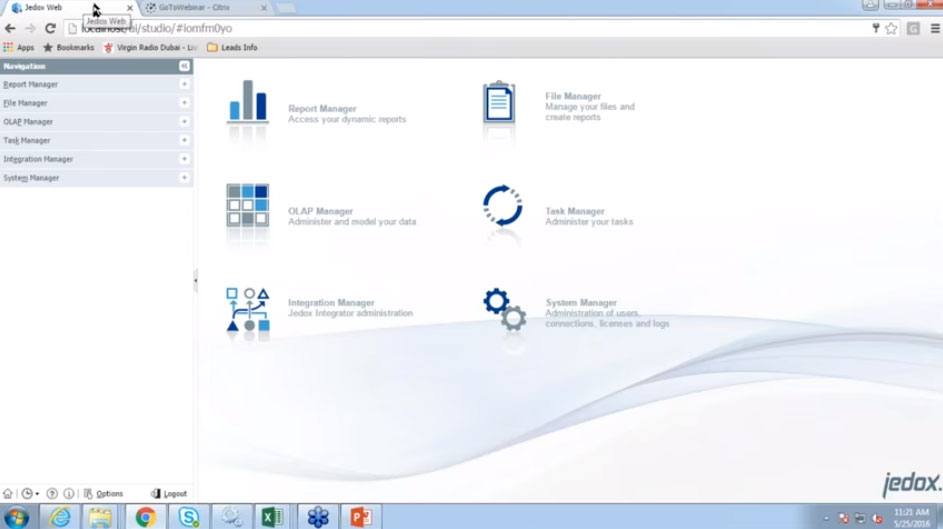Select Task Manager in navigation list
The image size is (943, 529).
(27, 141)
